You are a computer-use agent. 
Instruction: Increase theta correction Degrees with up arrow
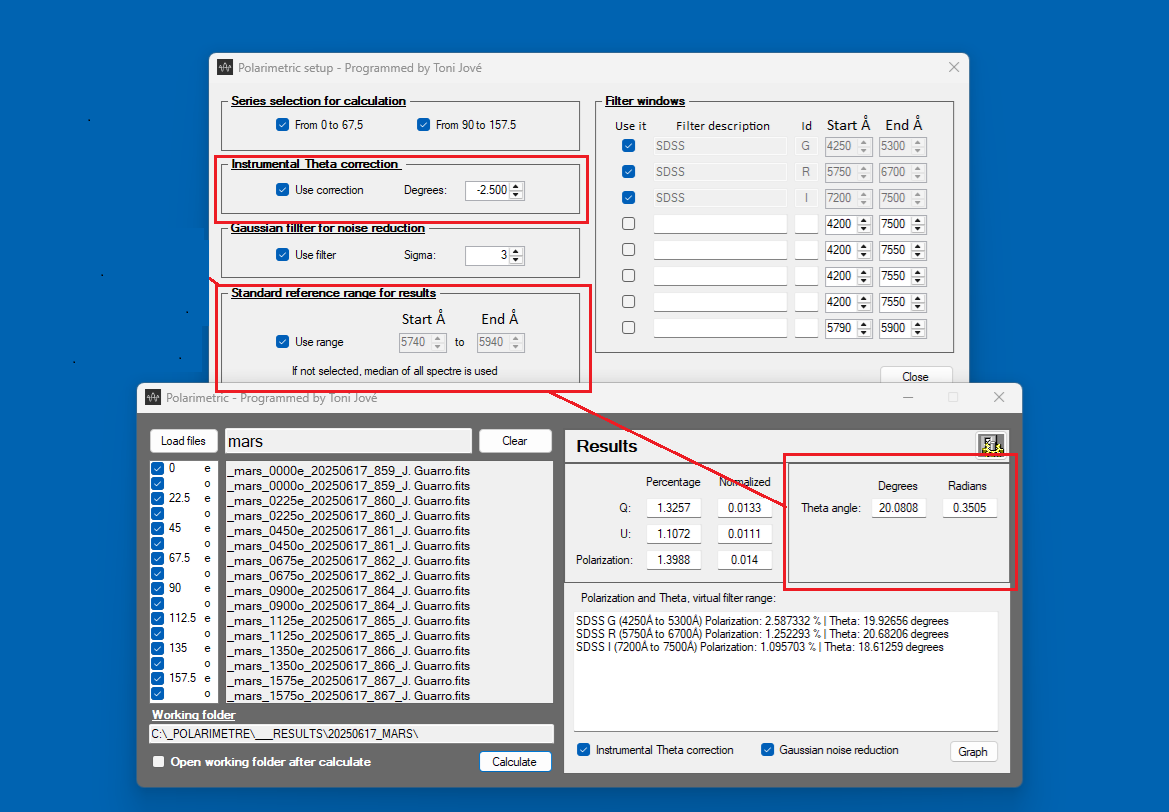(x=516, y=186)
